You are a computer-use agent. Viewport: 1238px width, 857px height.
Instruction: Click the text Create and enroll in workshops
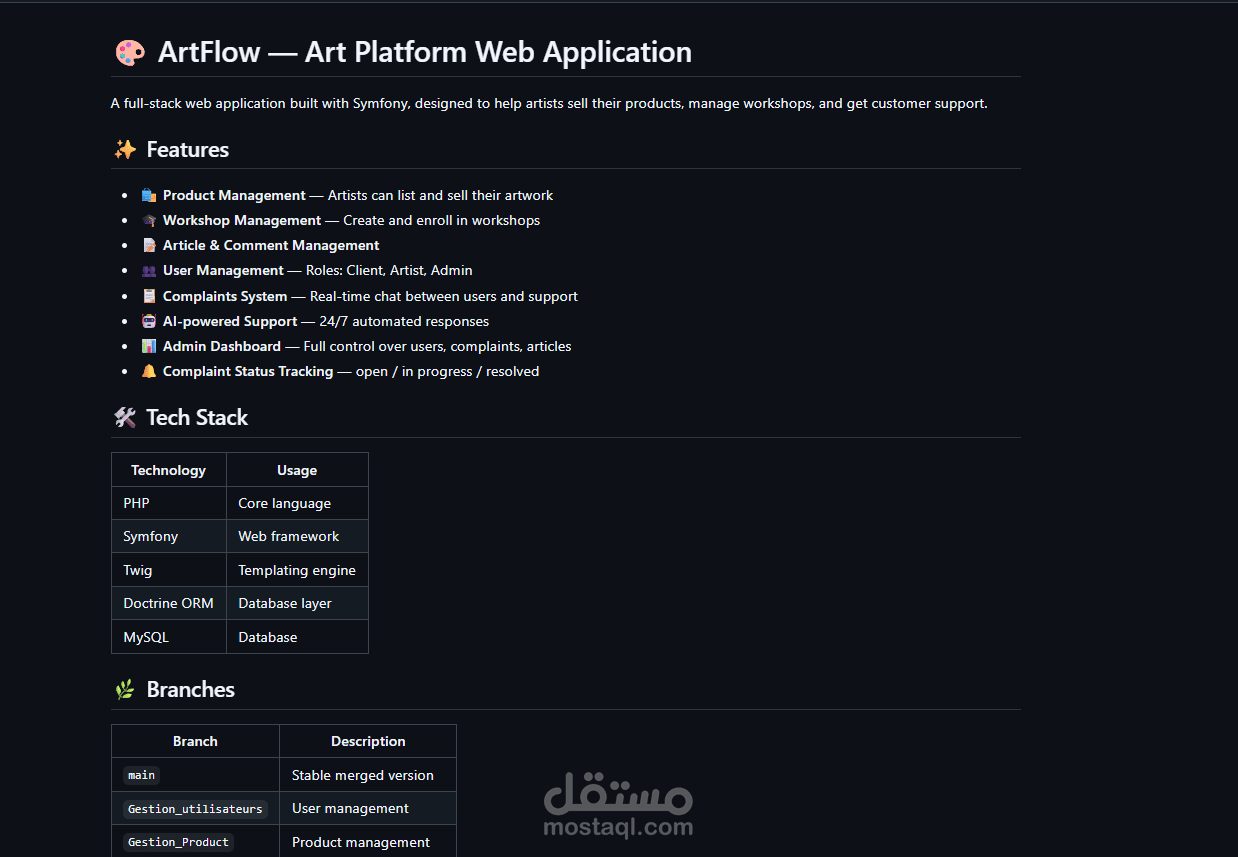click(441, 220)
